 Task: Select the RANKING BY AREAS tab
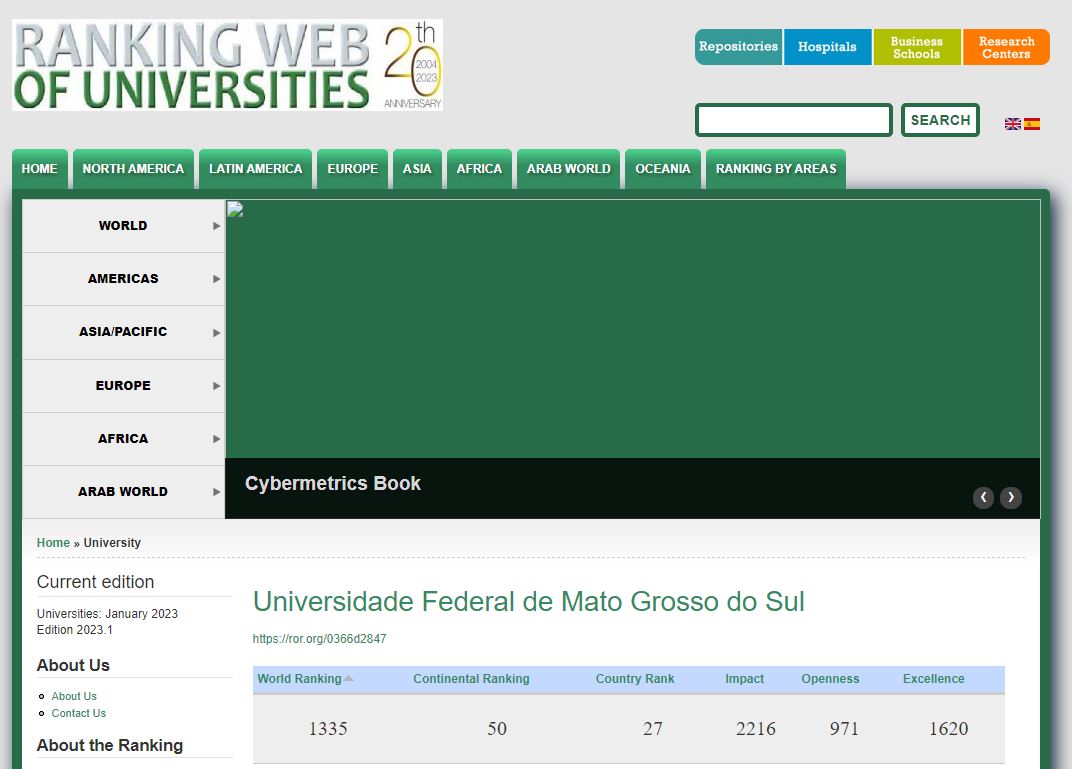(775, 169)
